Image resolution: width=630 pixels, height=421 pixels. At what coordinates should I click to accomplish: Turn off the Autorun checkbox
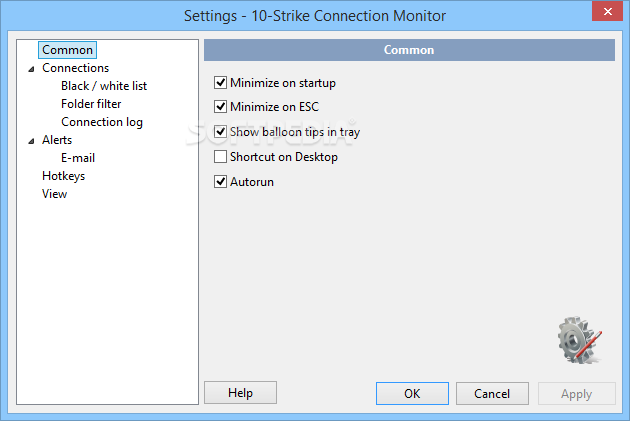tap(220, 182)
